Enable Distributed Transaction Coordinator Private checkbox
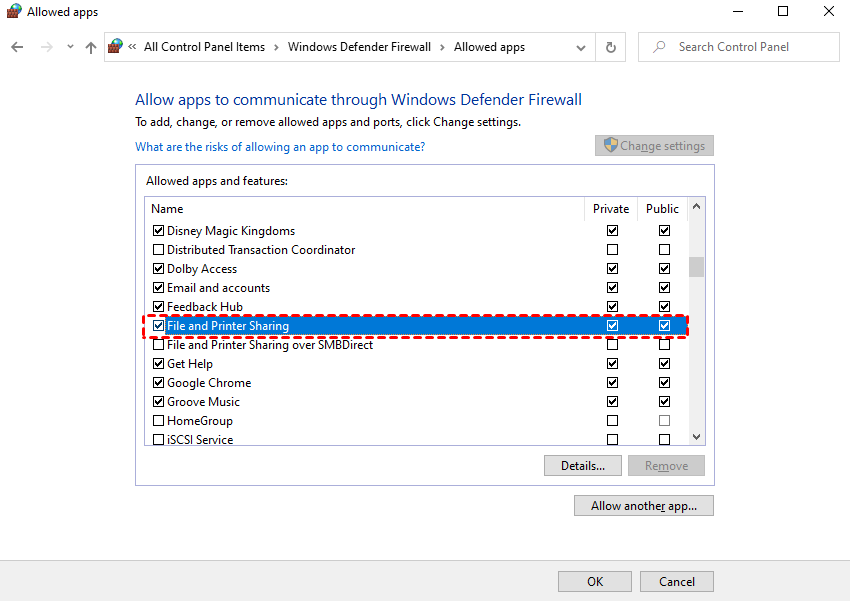The height and width of the screenshot is (601, 850). (x=613, y=250)
